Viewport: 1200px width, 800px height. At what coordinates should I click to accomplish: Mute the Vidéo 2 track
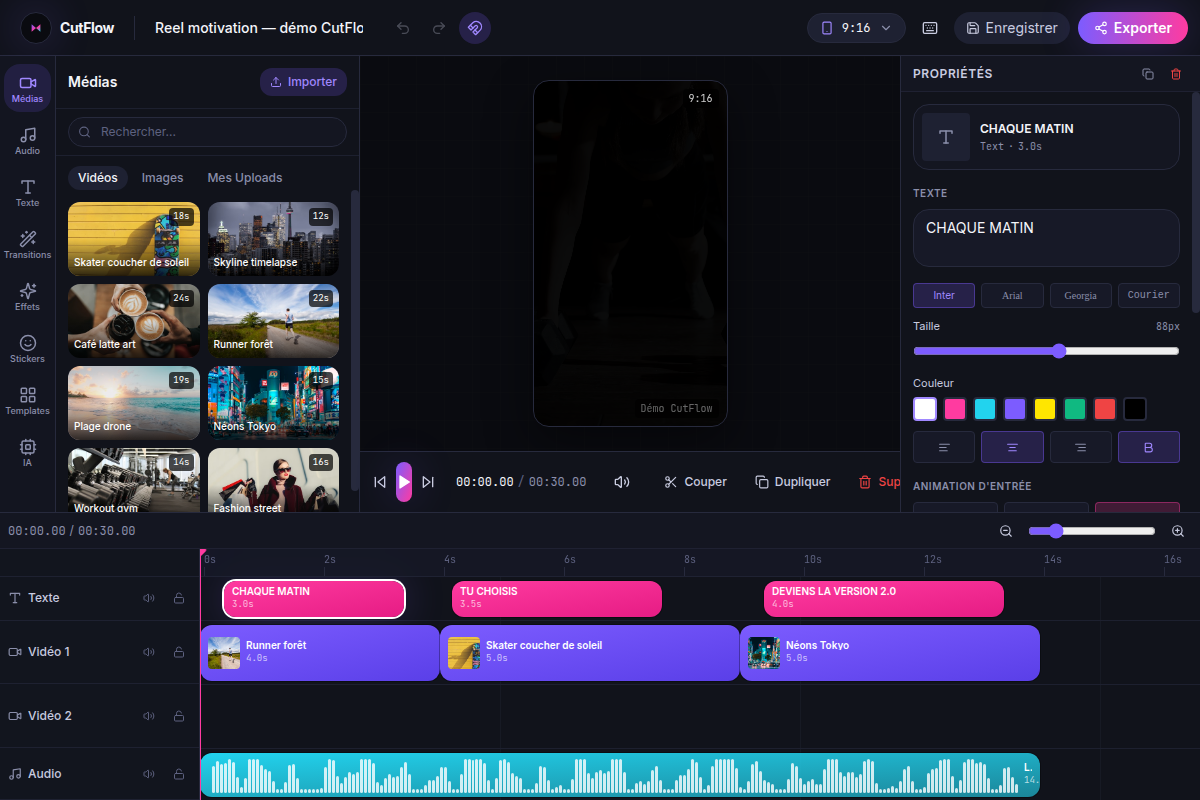coord(149,716)
